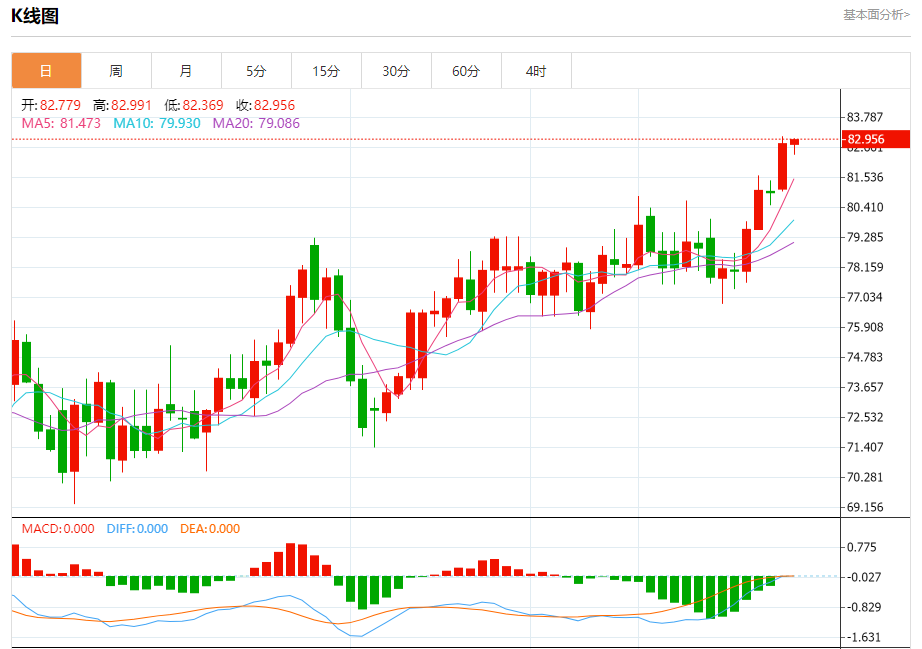Image resolution: width=922 pixels, height=649 pixels.
Task: Click the opening price 开:82.779
Action: 51,105
